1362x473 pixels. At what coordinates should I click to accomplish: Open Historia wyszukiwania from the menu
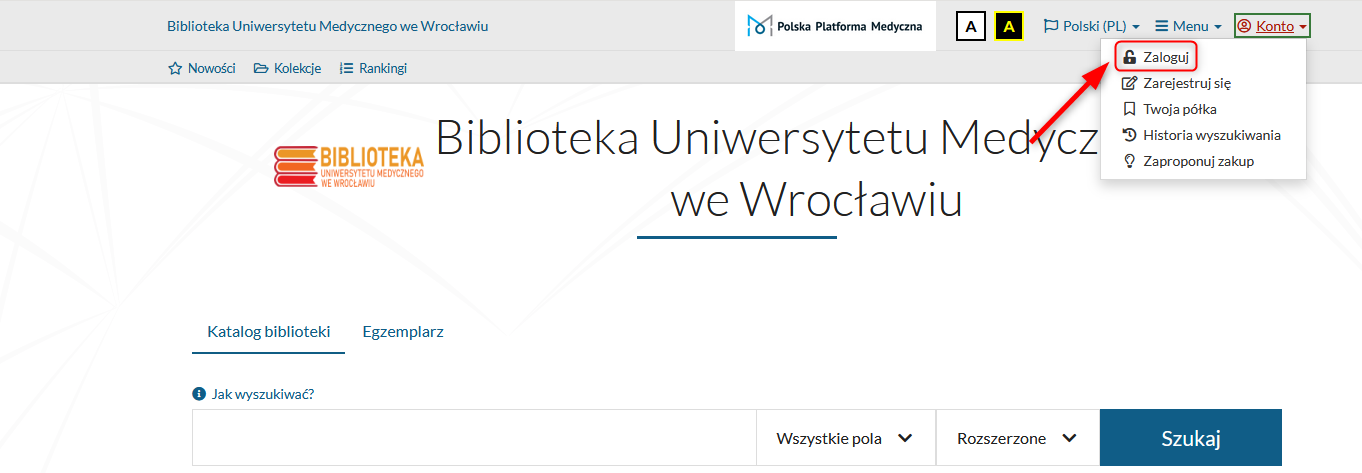[1211, 135]
